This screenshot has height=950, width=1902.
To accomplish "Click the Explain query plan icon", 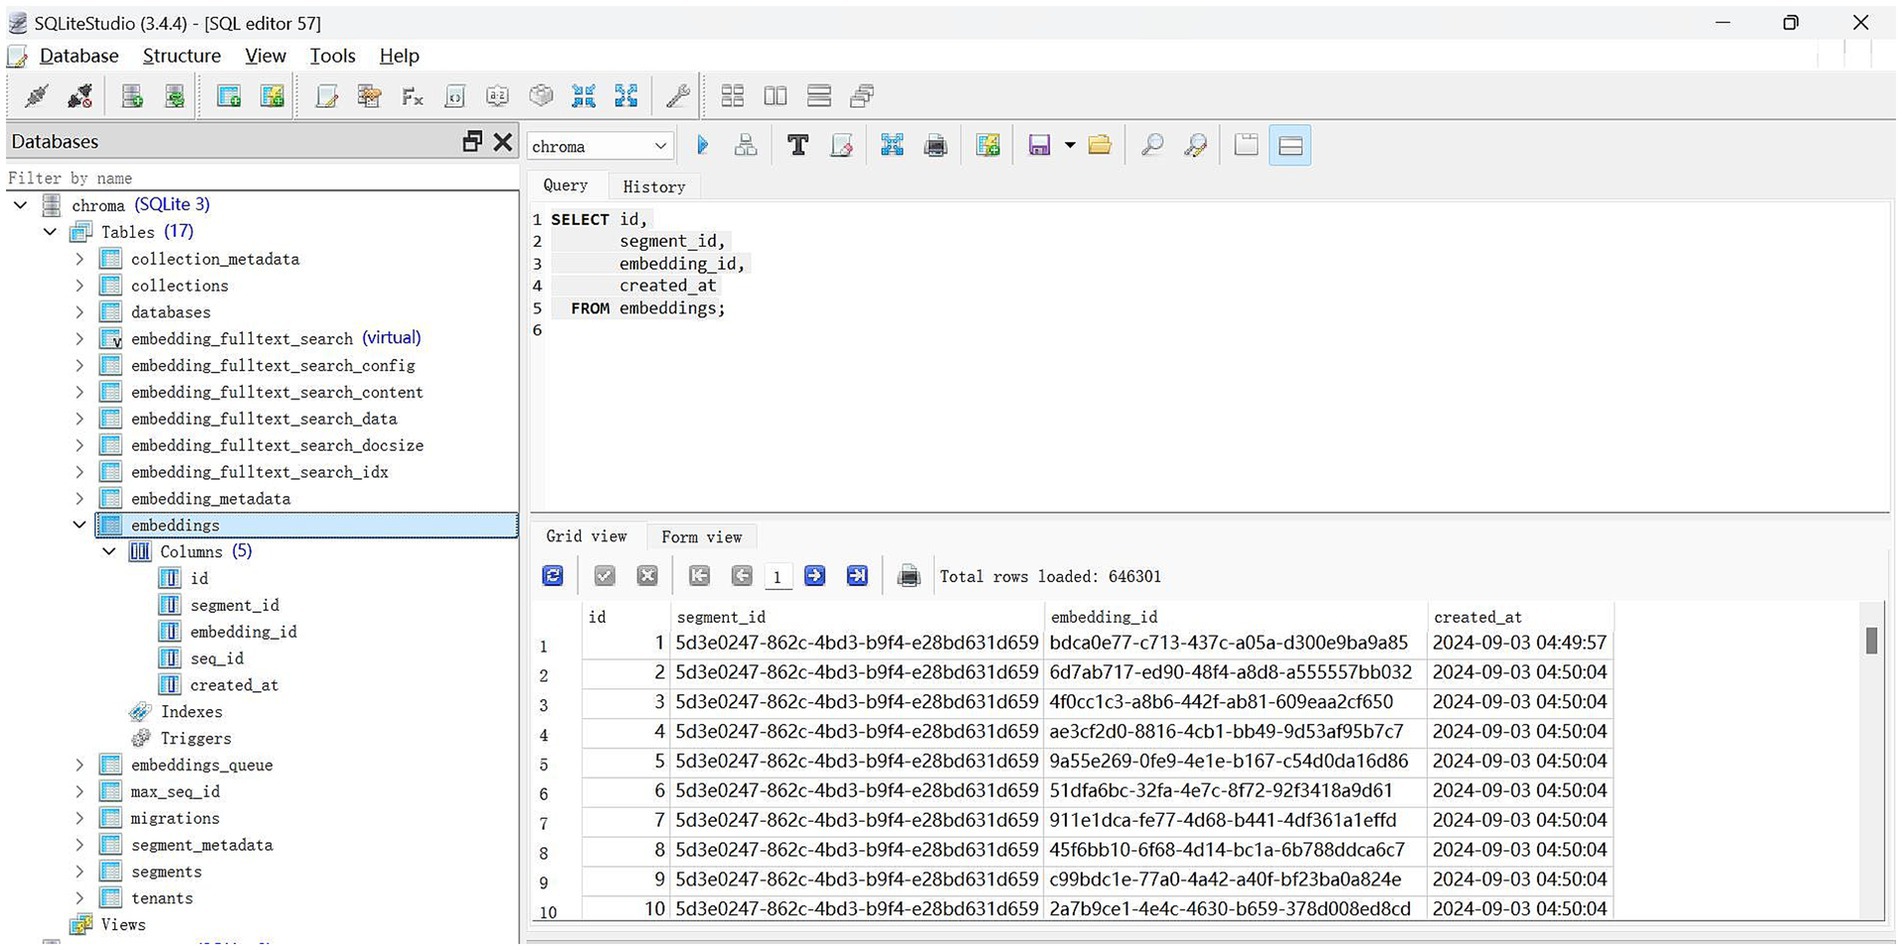I will 746,146.
